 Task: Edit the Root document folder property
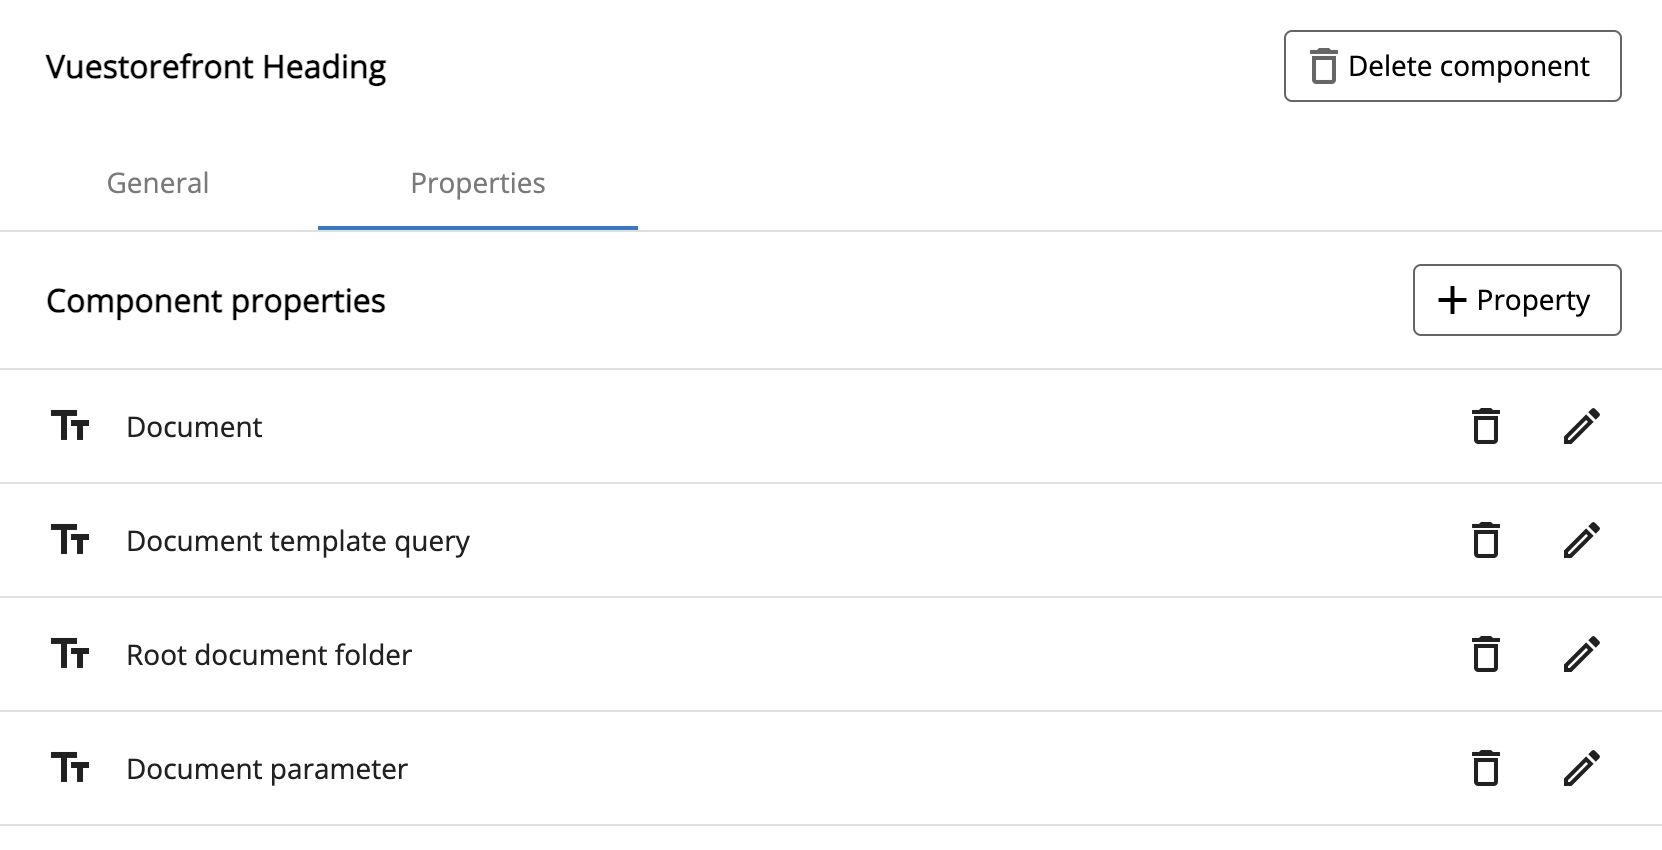click(1581, 654)
